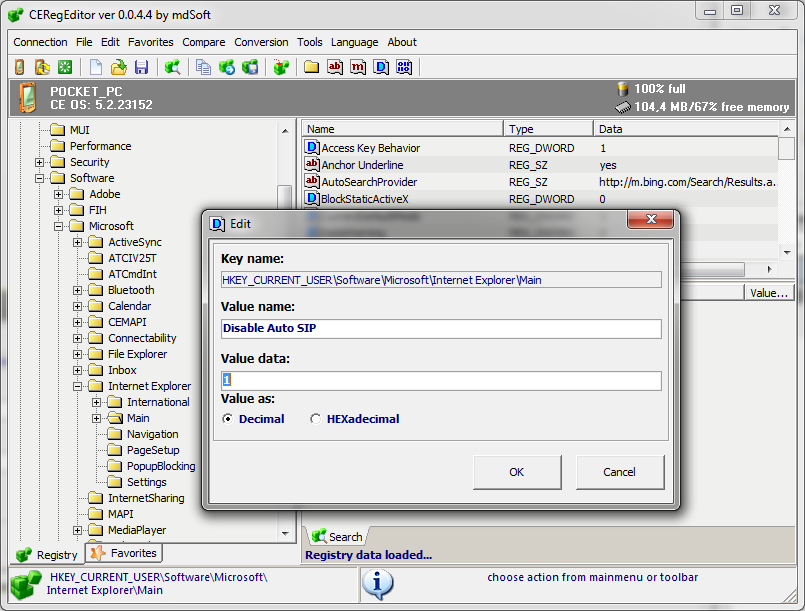Select the PopupBlocking key in the tree
This screenshot has width=805, height=611.
tap(161, 466)
